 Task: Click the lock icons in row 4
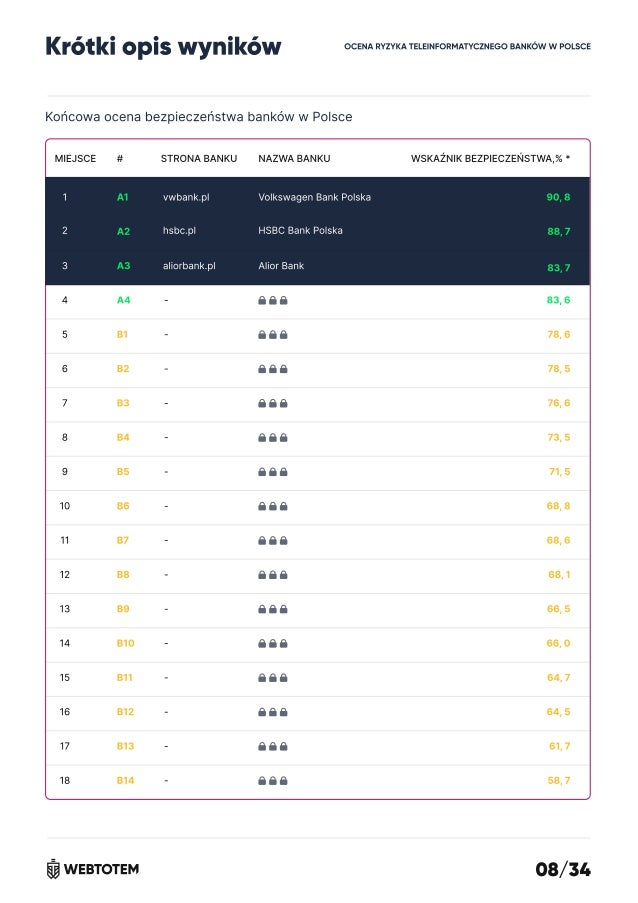273,300
